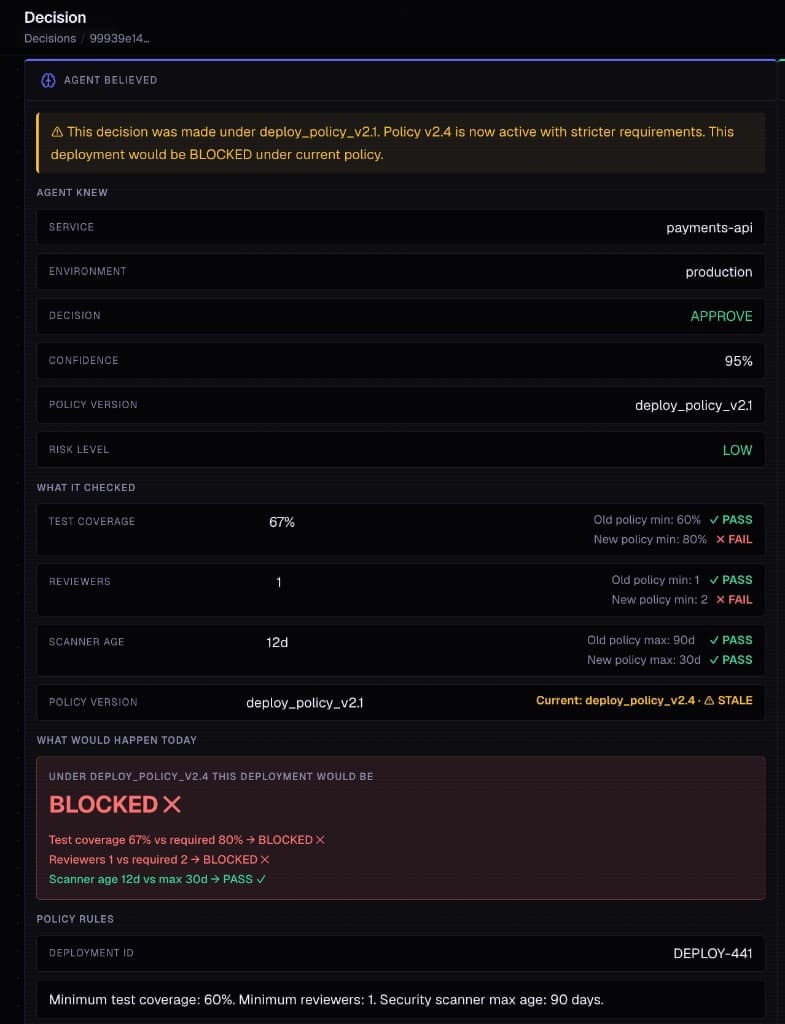Click the Test Coverage row
The image size is (785, 1024).
point(400,530)
